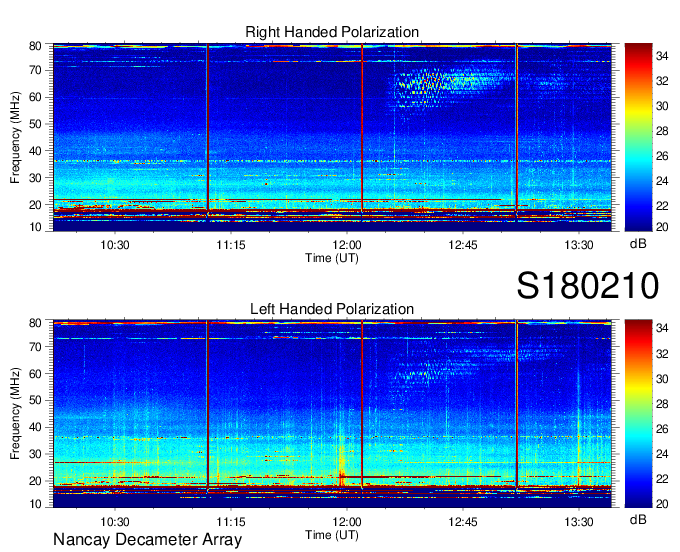Click the 12:45 time tick of right-handed plot
The width and height of the screenshot is (680, 552).
[x=463, y=245]
